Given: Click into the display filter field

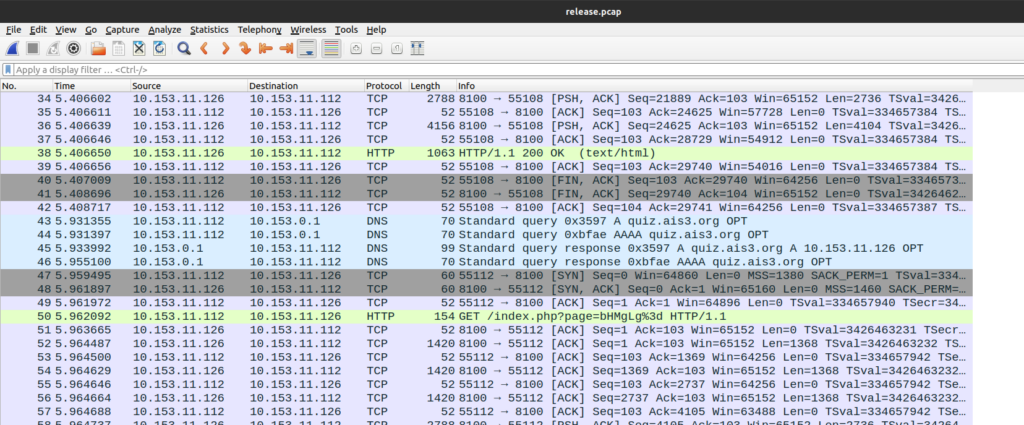Looking at the screenshot, I should (x=400, y=70).
